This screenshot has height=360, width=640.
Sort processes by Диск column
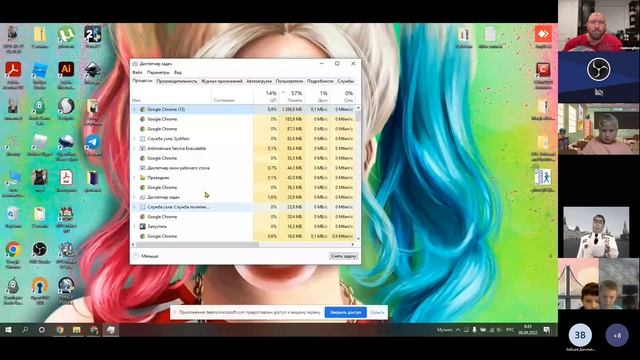click(x=318, y=96)
